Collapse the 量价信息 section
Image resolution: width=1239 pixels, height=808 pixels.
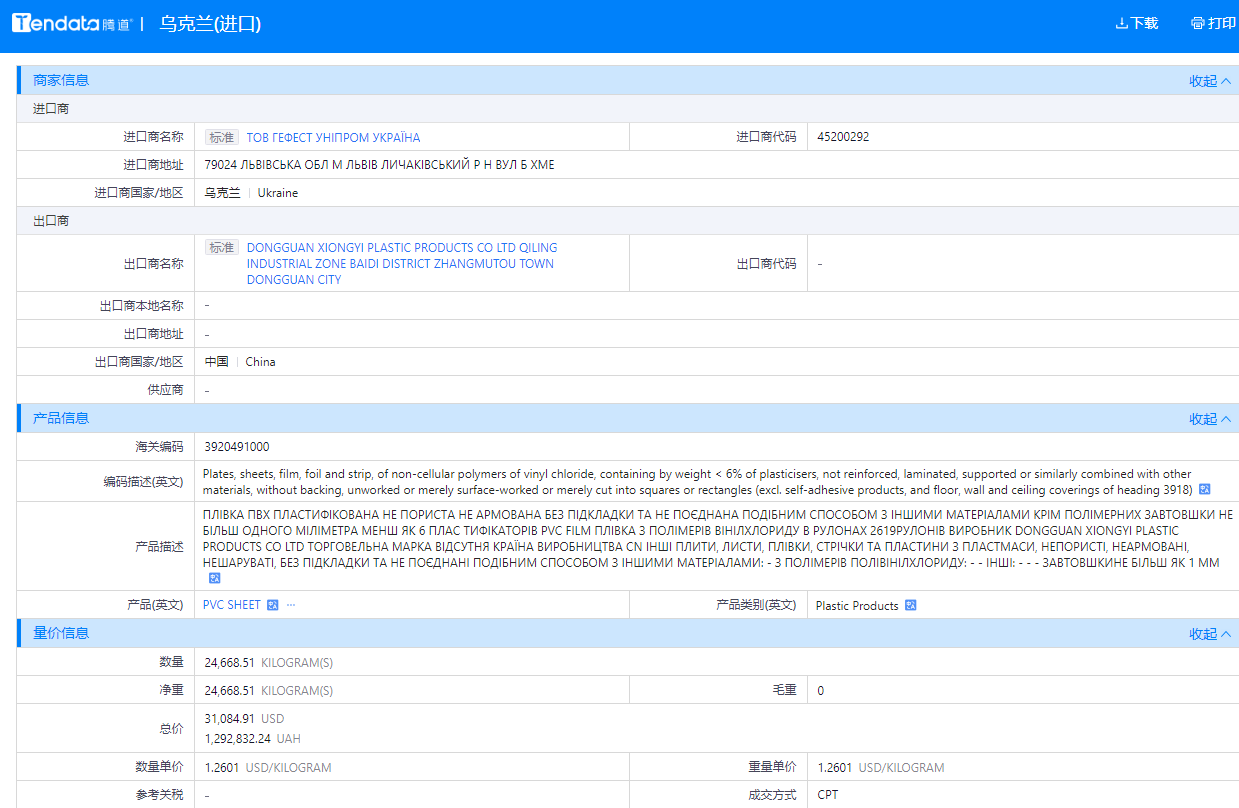(1210, 634)
